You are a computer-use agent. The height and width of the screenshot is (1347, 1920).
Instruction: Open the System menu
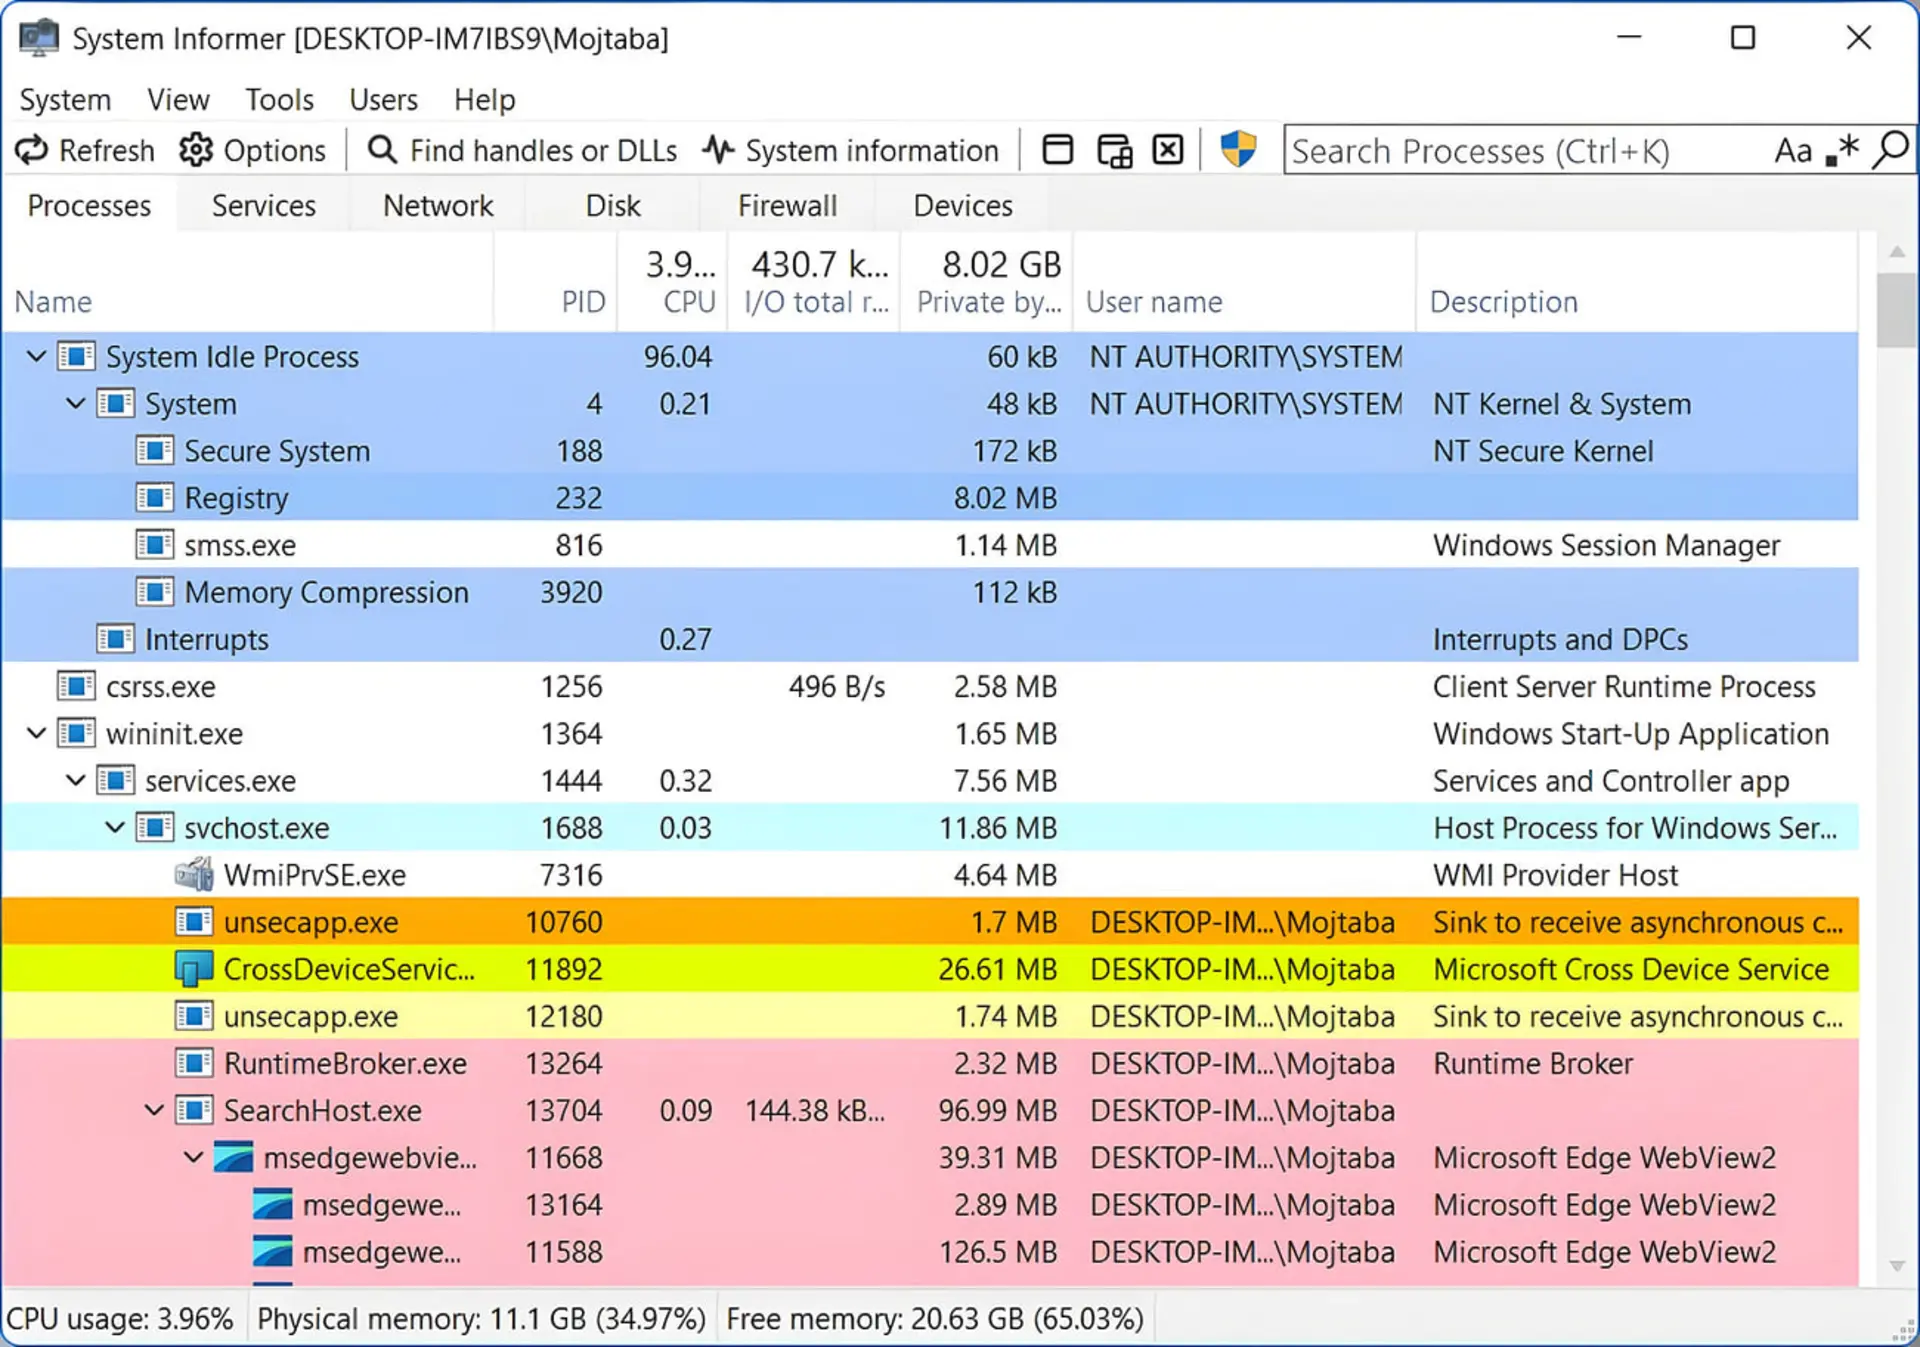click(x=65, y=100)
